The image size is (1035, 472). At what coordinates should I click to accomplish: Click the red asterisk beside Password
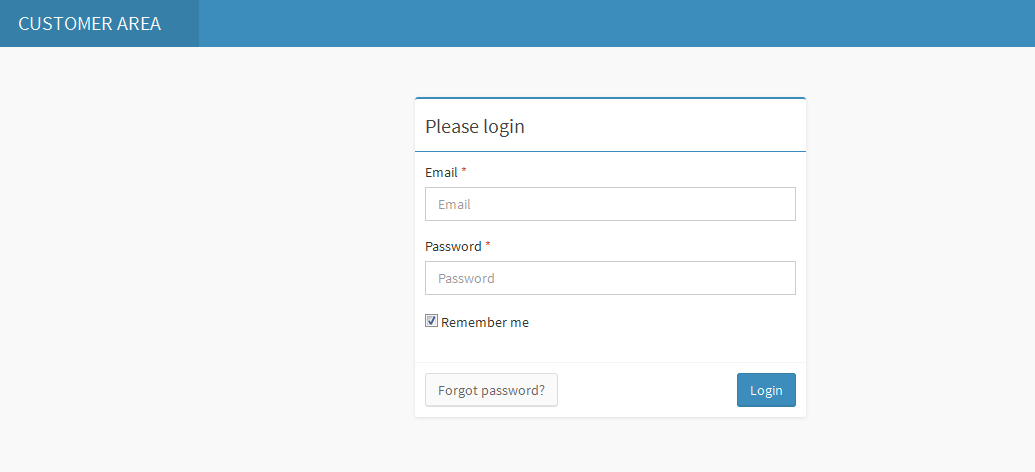point(488,245)
